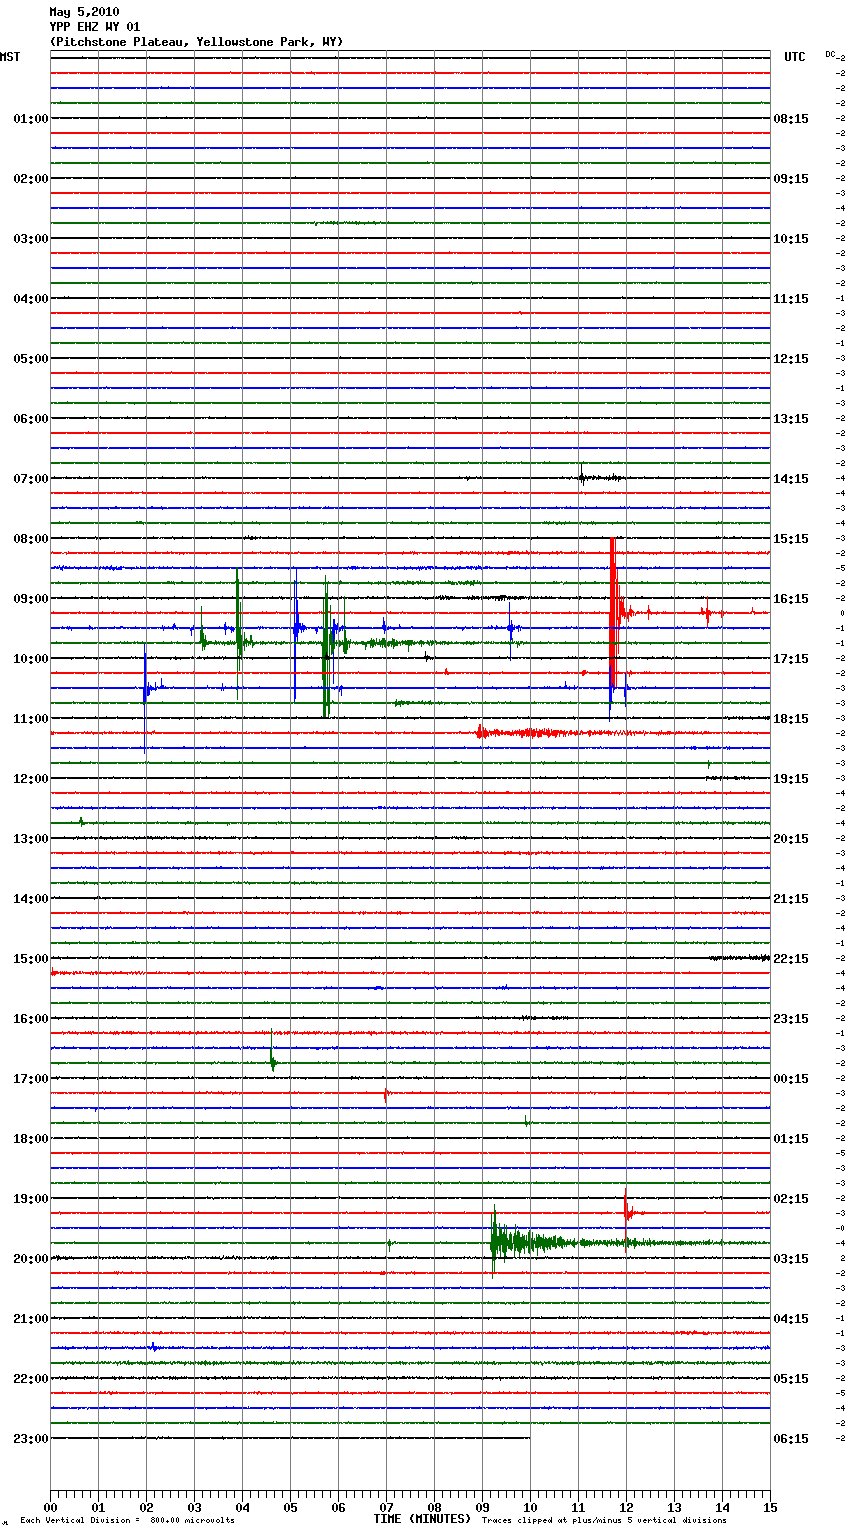The image size is (850, 1534).
Task: Click the 08:15 UTC row label
Action: tap(791, 119)
